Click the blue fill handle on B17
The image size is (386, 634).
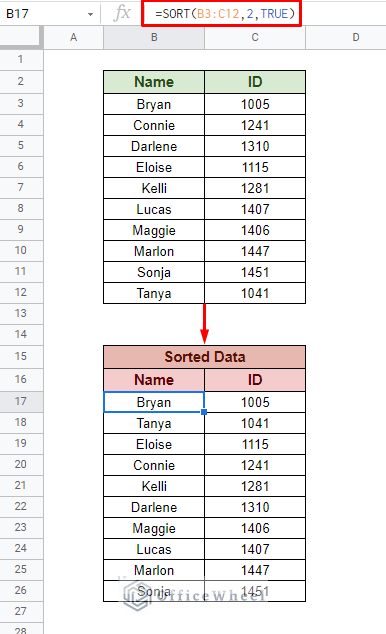pos(204,412)
